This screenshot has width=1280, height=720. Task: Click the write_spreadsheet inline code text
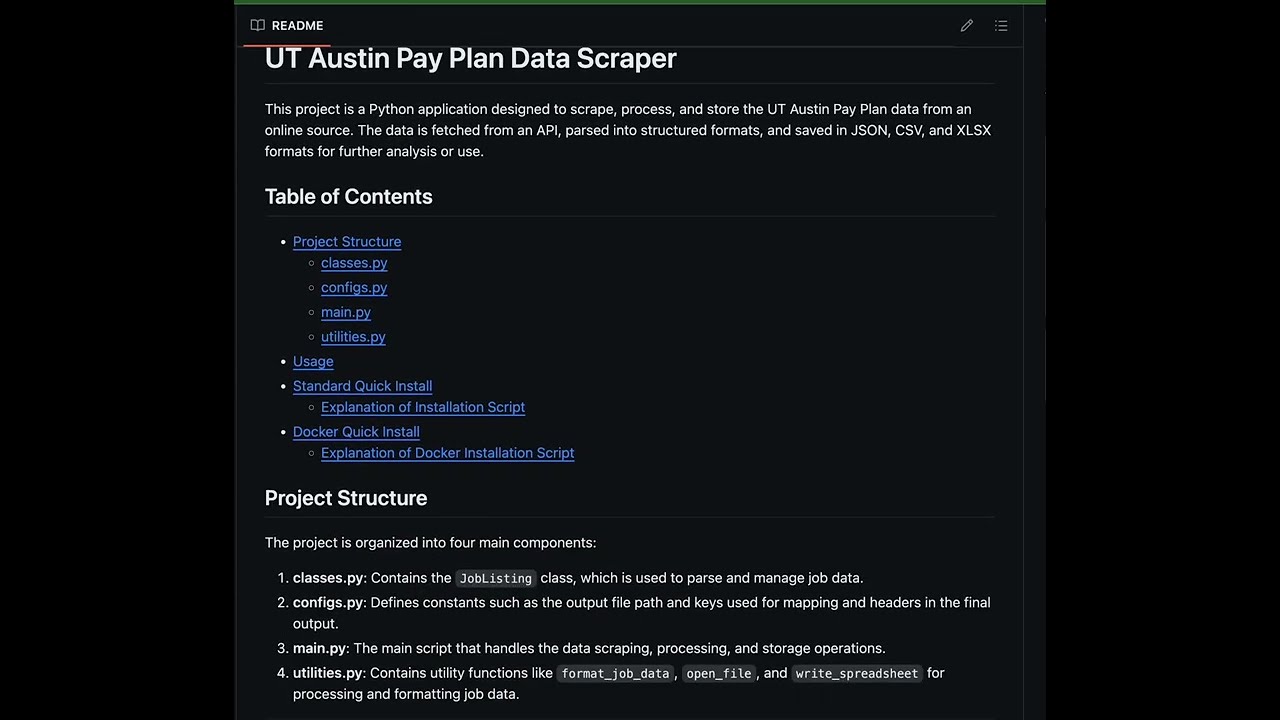pos(856,674)
